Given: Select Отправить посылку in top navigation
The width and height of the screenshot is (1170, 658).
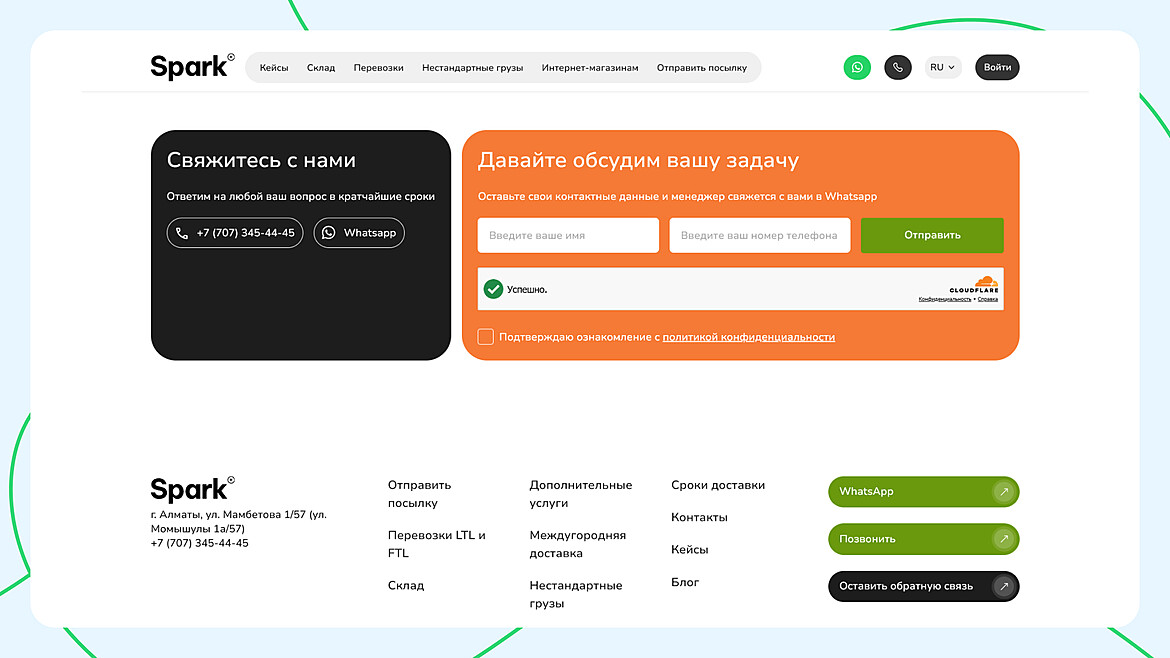Looking at the screenshot, I should point(701,68).
